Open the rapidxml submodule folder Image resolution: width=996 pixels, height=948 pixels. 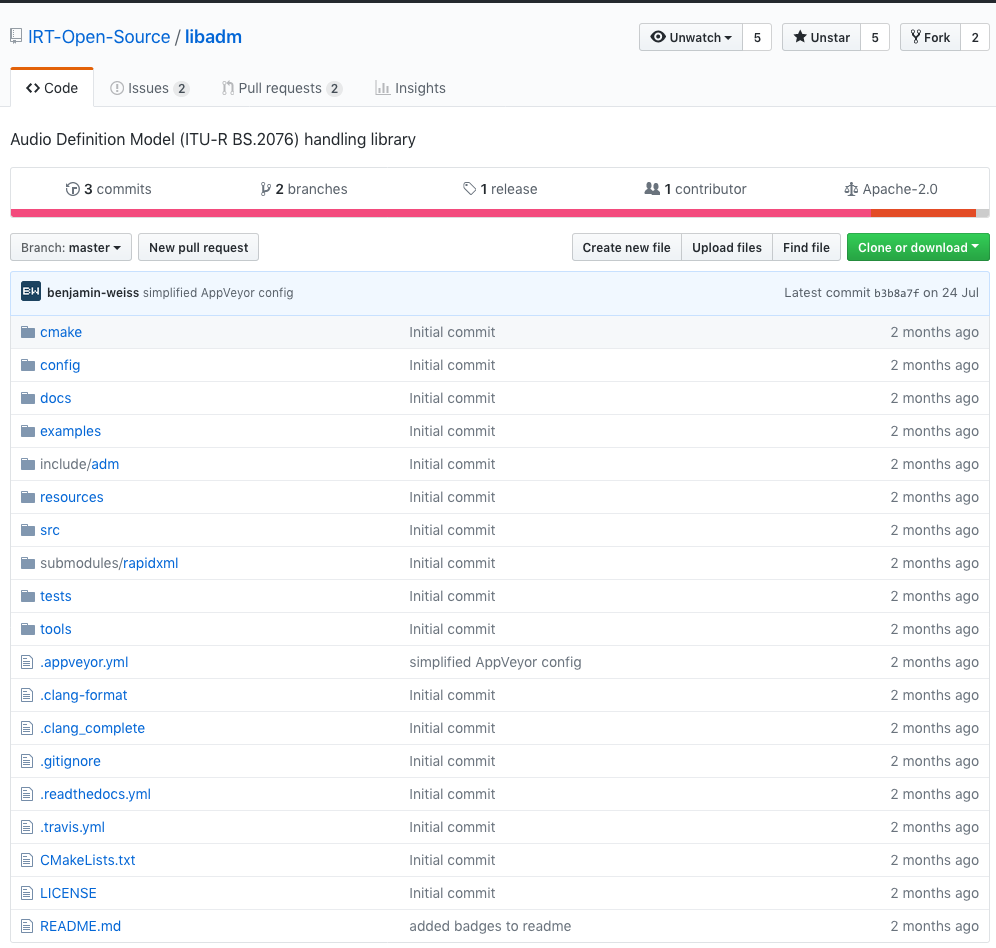(151, 563)
